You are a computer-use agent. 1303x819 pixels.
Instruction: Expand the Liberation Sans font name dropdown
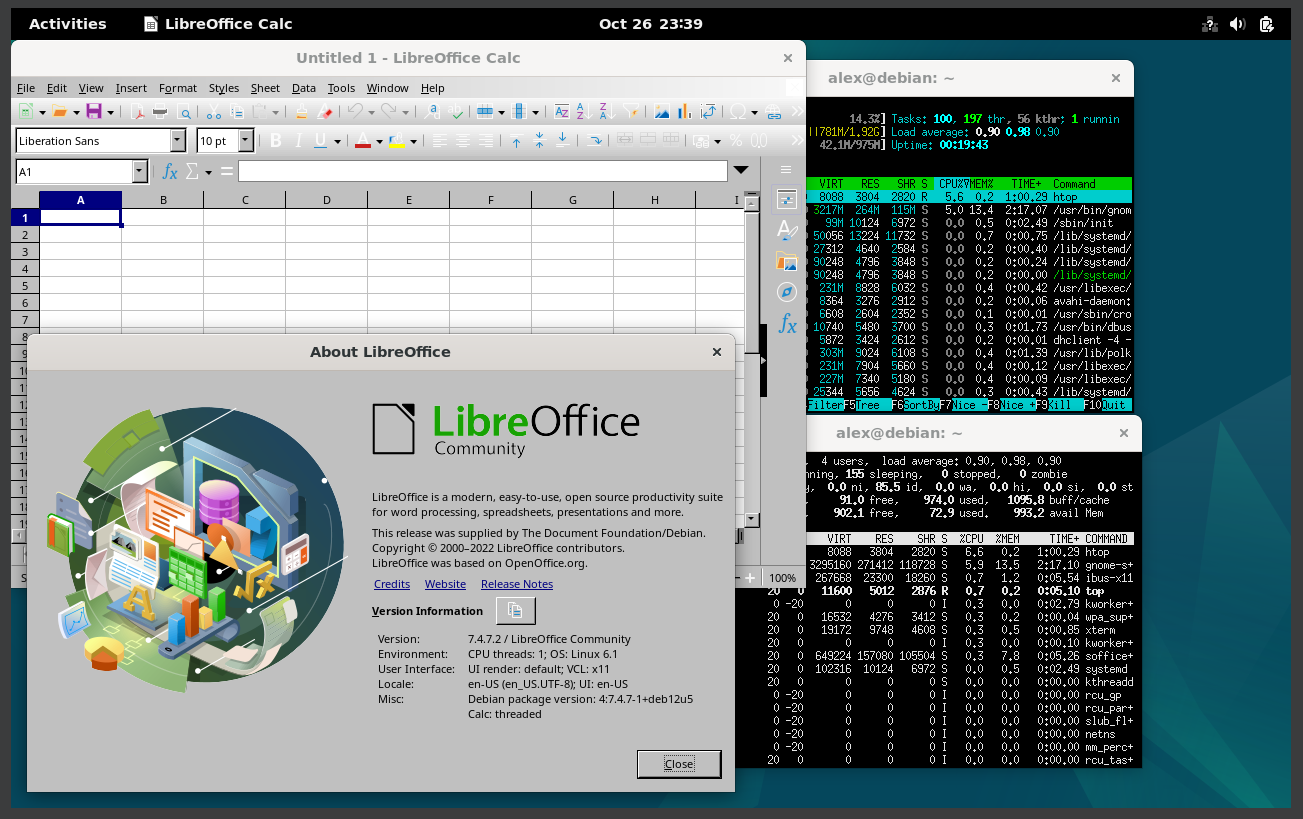pyautogui.click(x=178, y=141)
